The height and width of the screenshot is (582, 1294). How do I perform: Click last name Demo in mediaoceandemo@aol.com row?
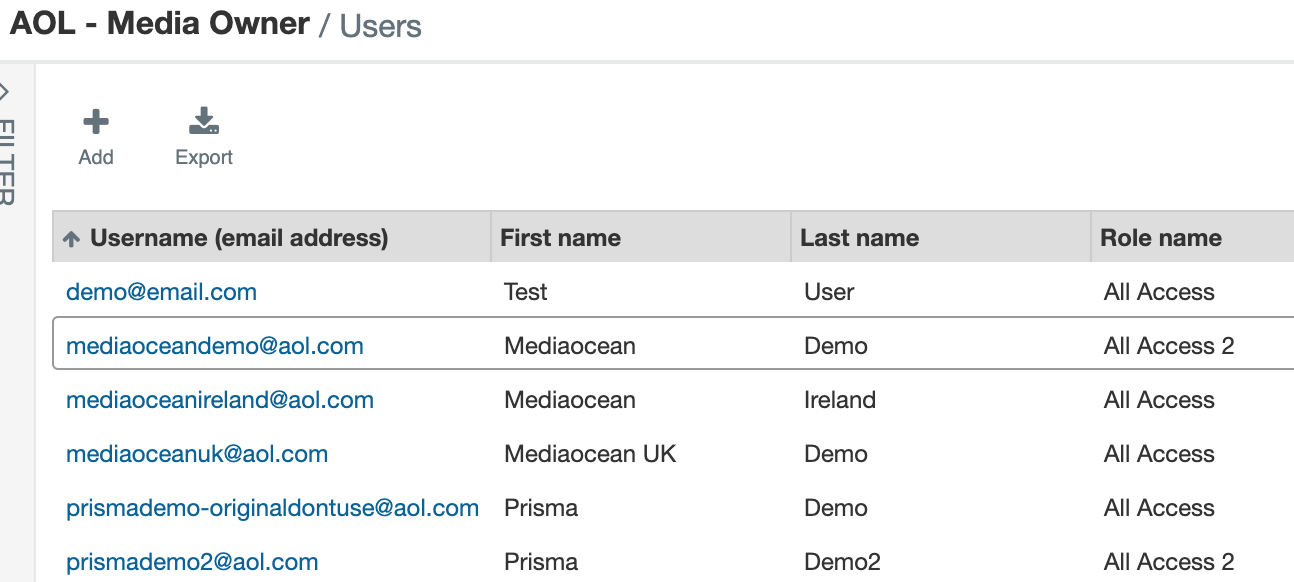click(x=836, y=346)
